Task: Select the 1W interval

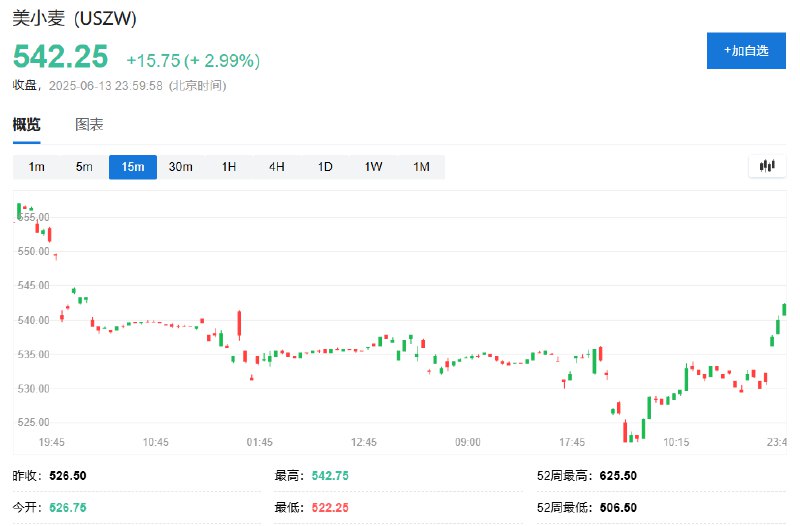Action: [373, 167]
